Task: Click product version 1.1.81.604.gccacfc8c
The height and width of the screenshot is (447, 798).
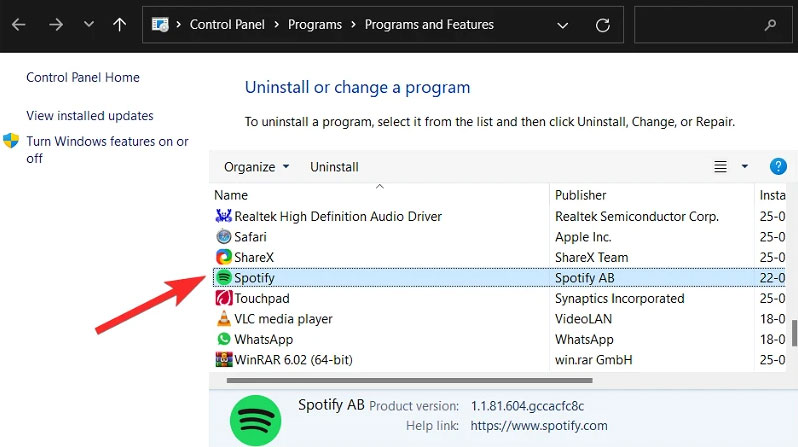Action: [527, 406]
